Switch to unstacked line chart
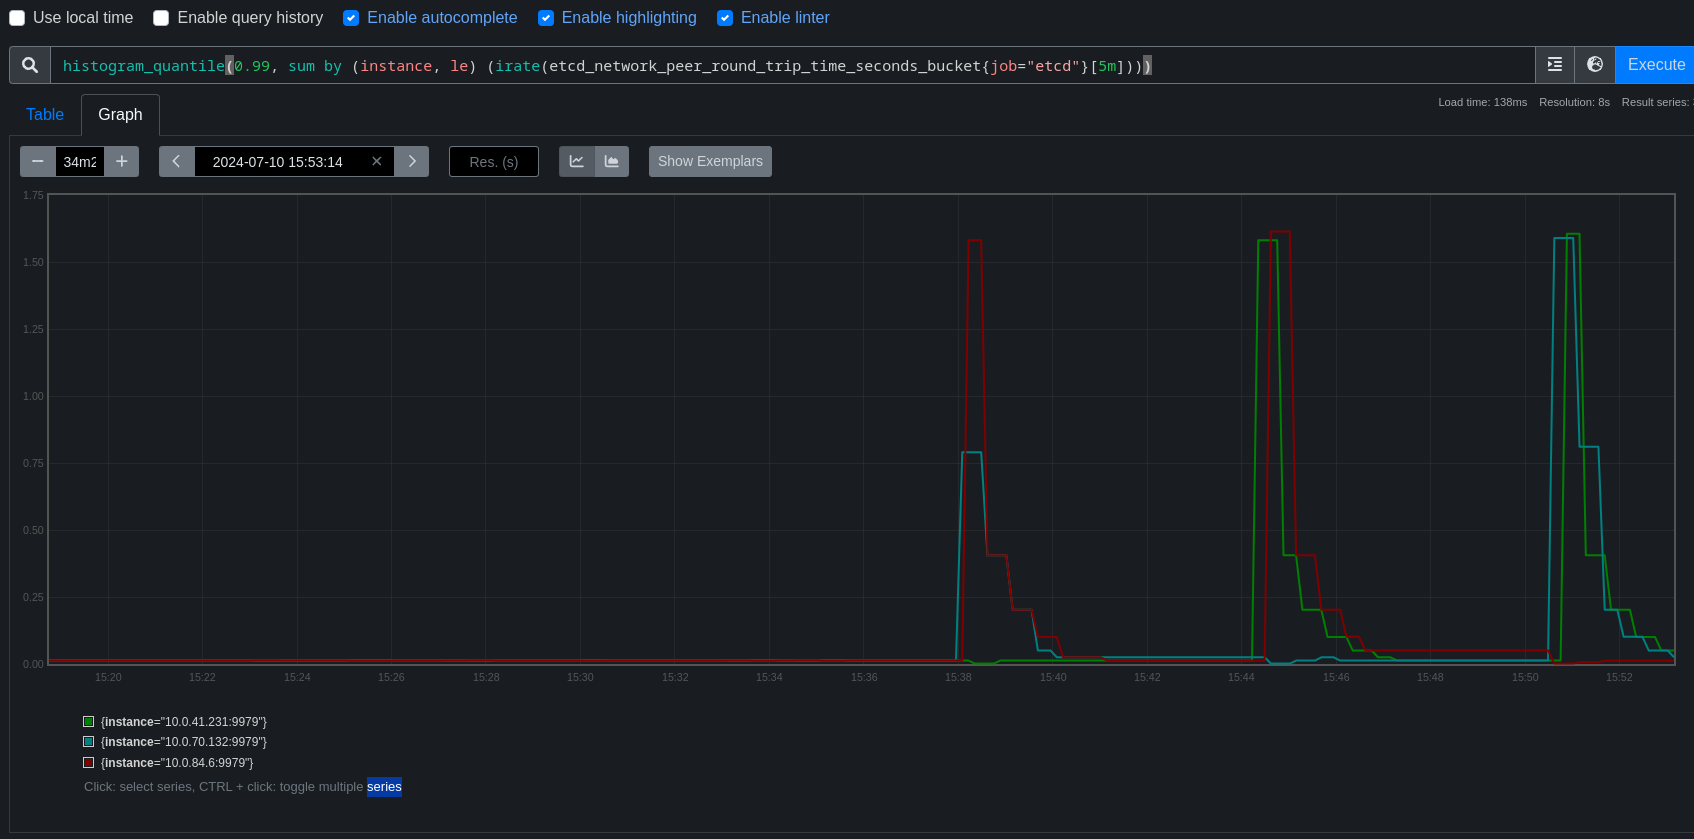Screen dimensions: 1694x839 coord(577,162)
